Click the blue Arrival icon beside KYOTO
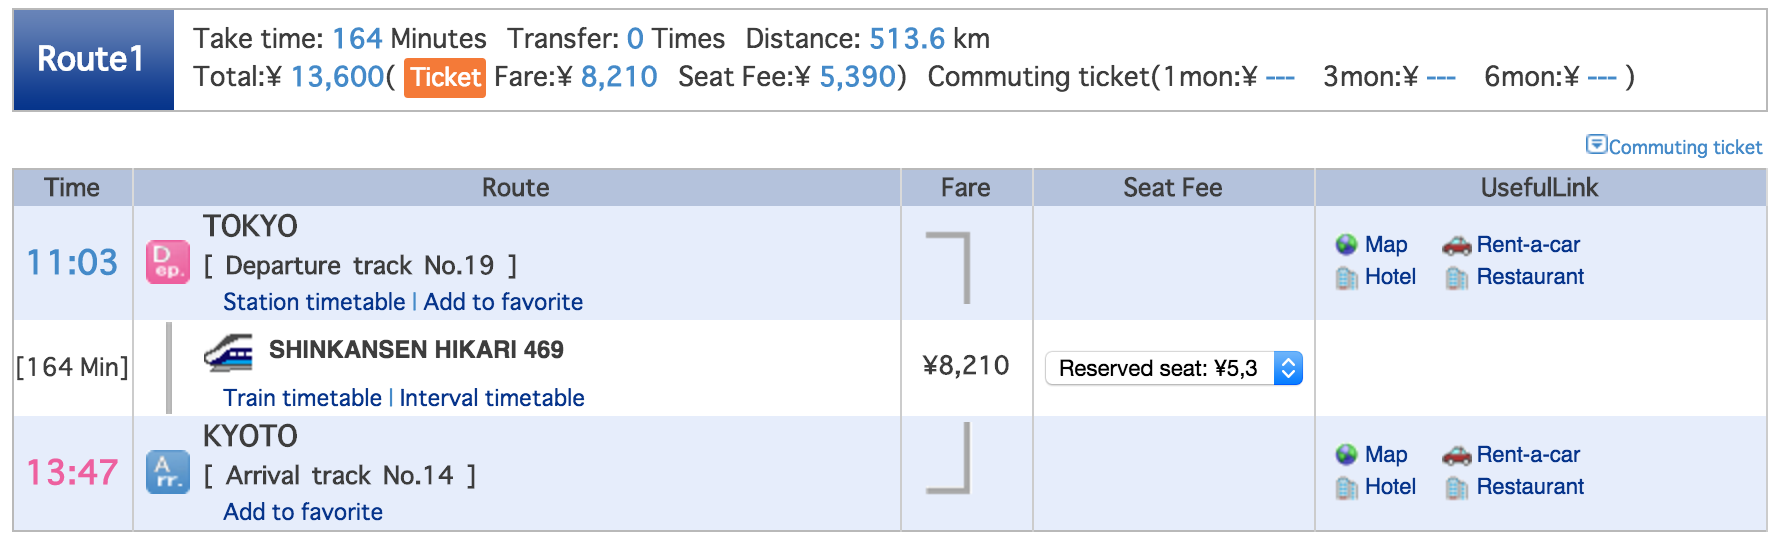Image resolution: width=1780 pixels, height=544 pixels. point(168,472)
